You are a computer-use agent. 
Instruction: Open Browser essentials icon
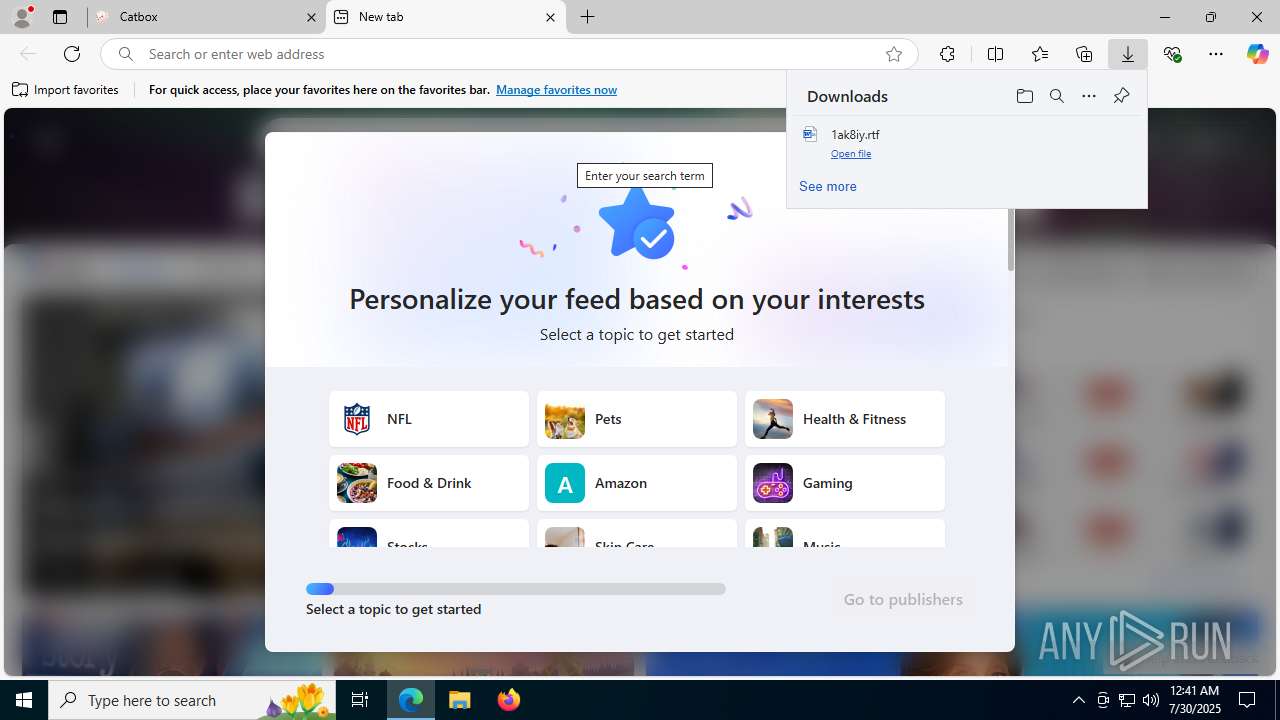pyautogui.click(x=1172, y=54)
